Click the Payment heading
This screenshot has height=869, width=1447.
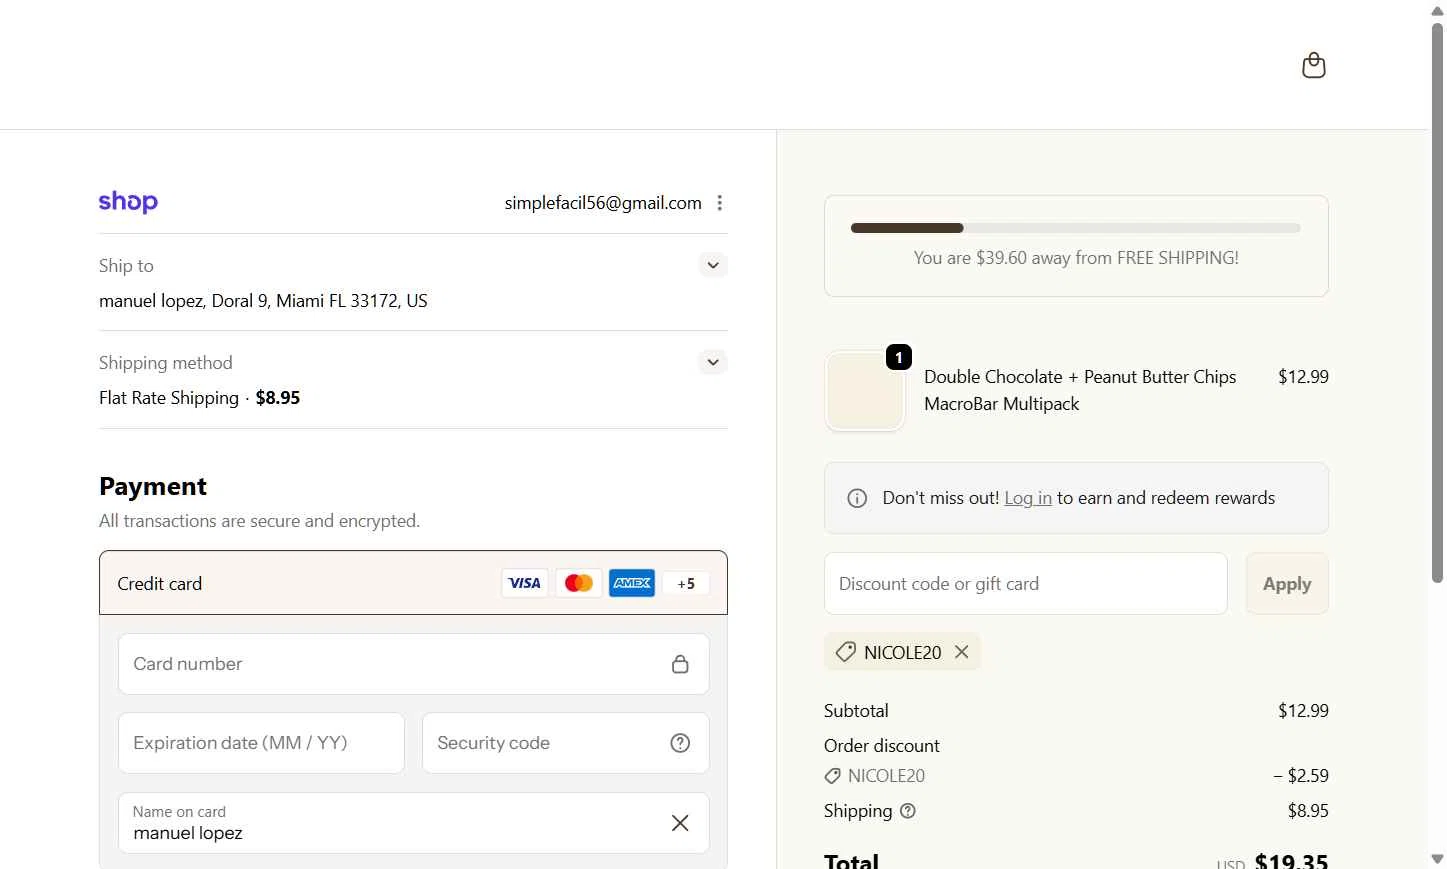pyautogui.click(x=153, y=486)
